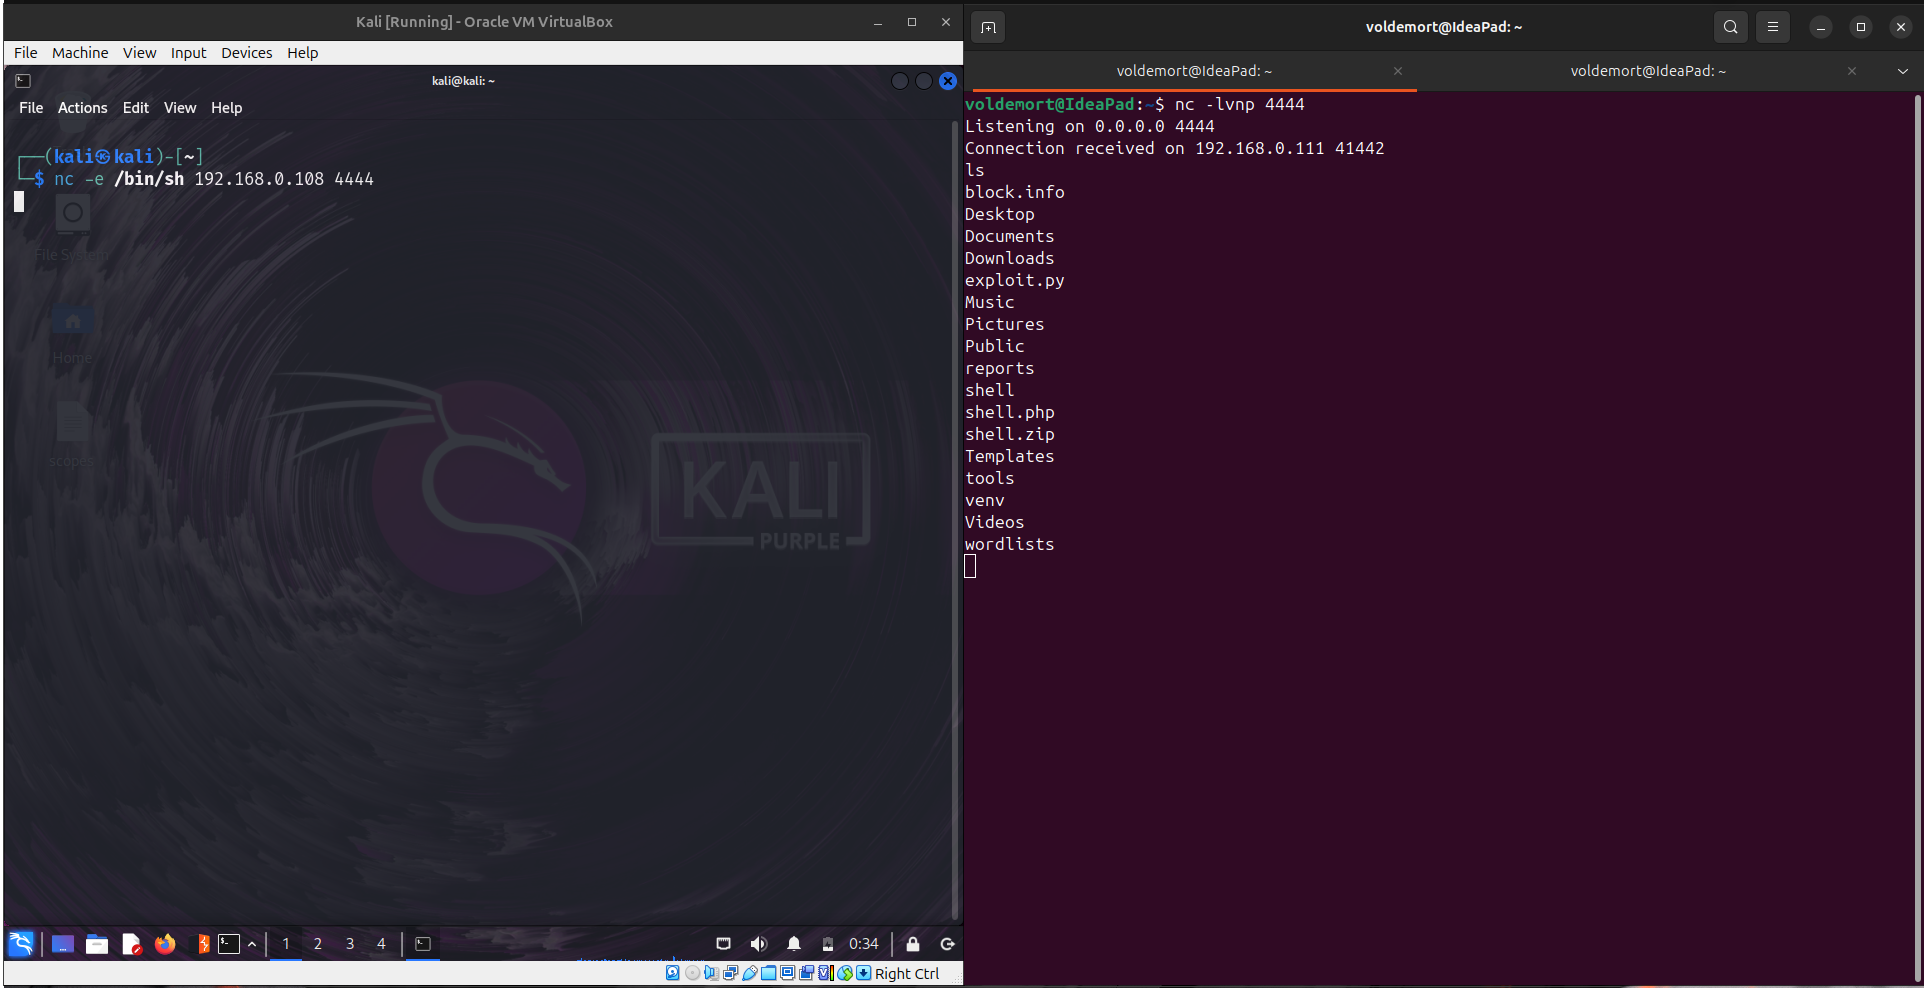Launch the text editor from Kali panel
This screenshot has width=1924, height=988.
pos(131,944)
